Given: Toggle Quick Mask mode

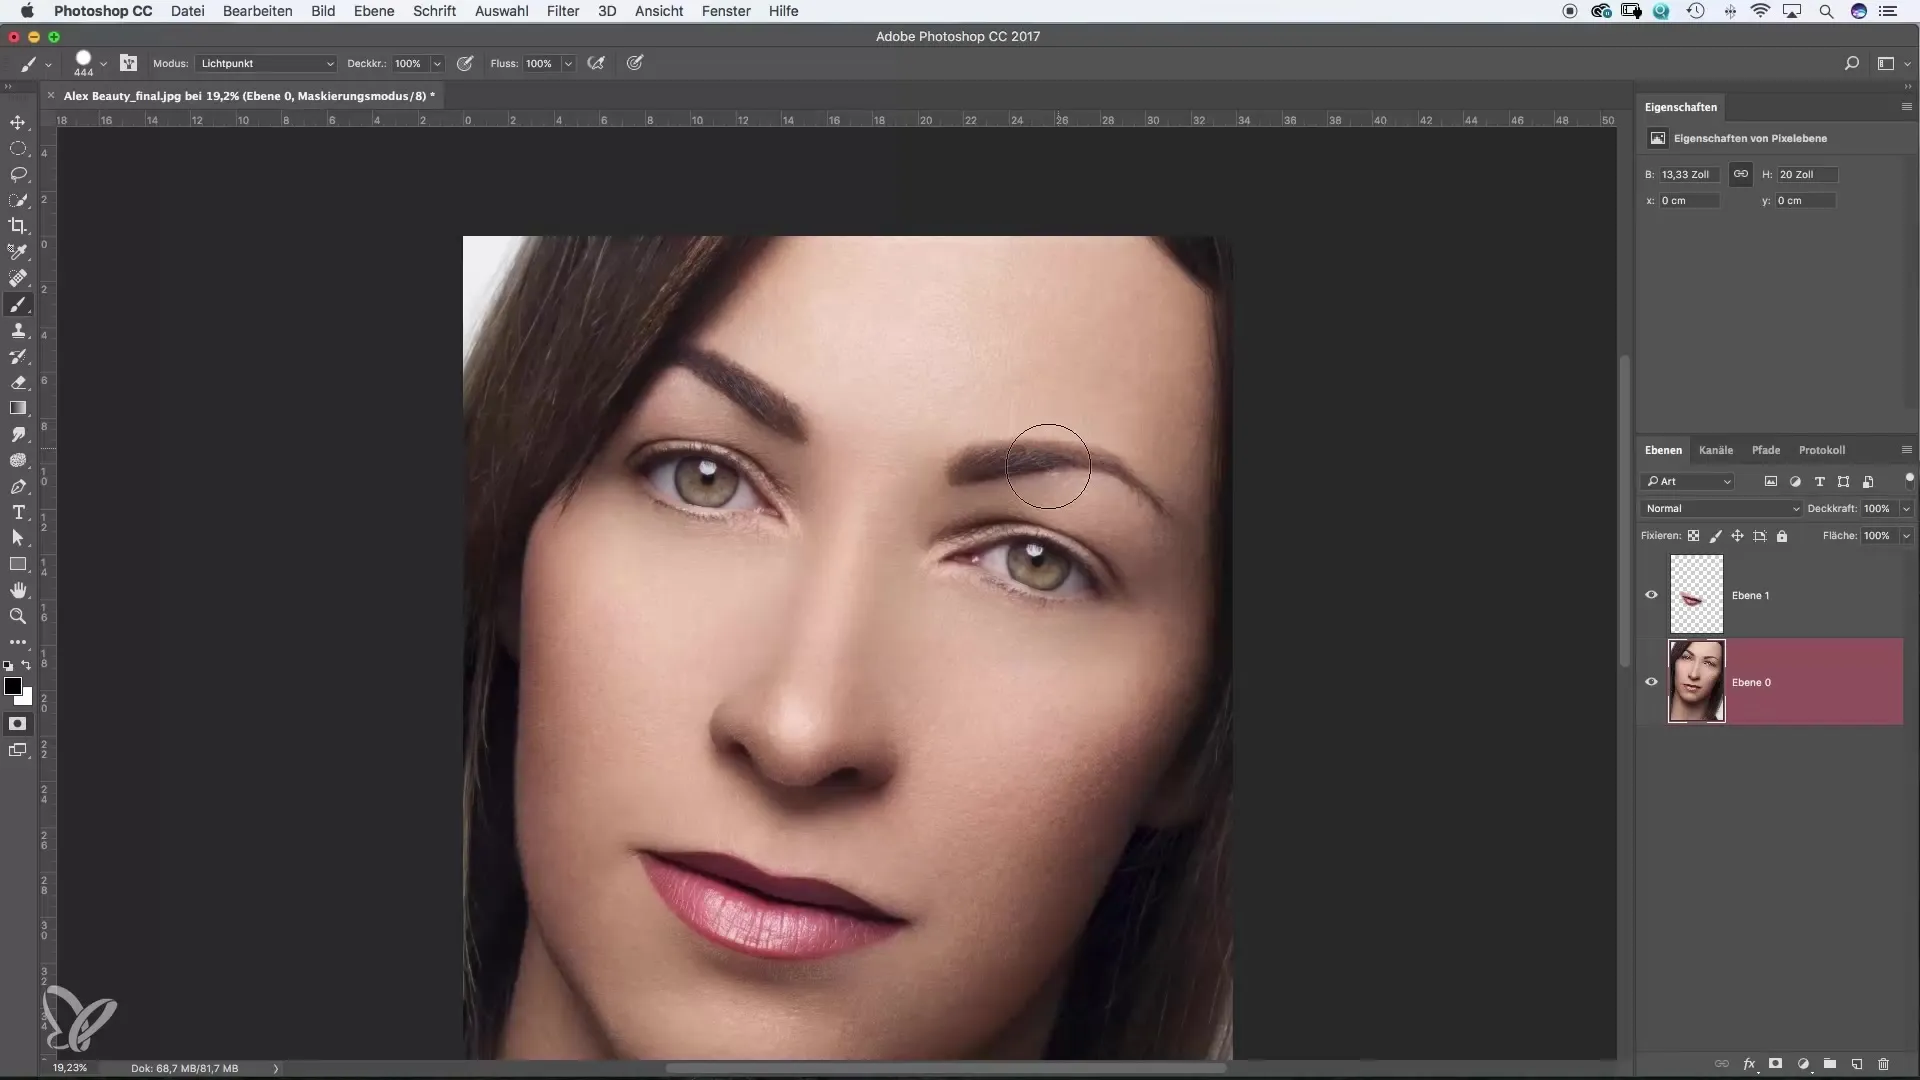Looking at the screenshot, I should pos(18,724).
